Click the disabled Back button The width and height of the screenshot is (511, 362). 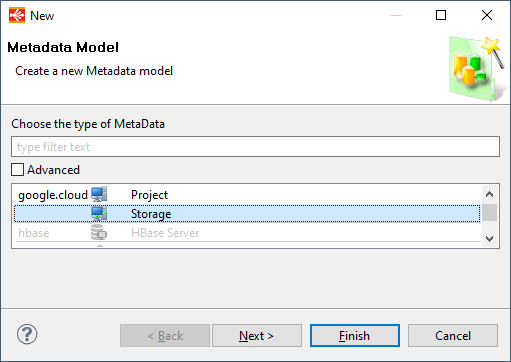(165, 335)
